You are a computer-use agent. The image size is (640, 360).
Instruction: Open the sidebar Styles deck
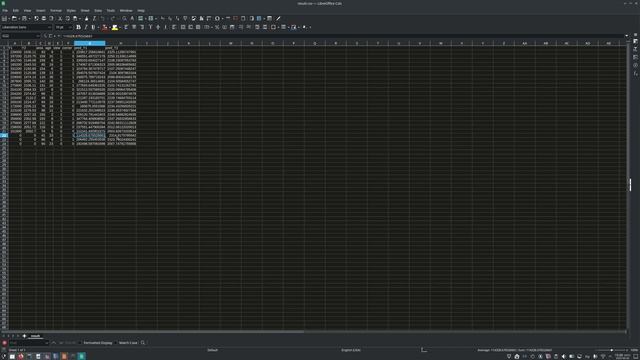pyautogui.click(x=636, y=49)
